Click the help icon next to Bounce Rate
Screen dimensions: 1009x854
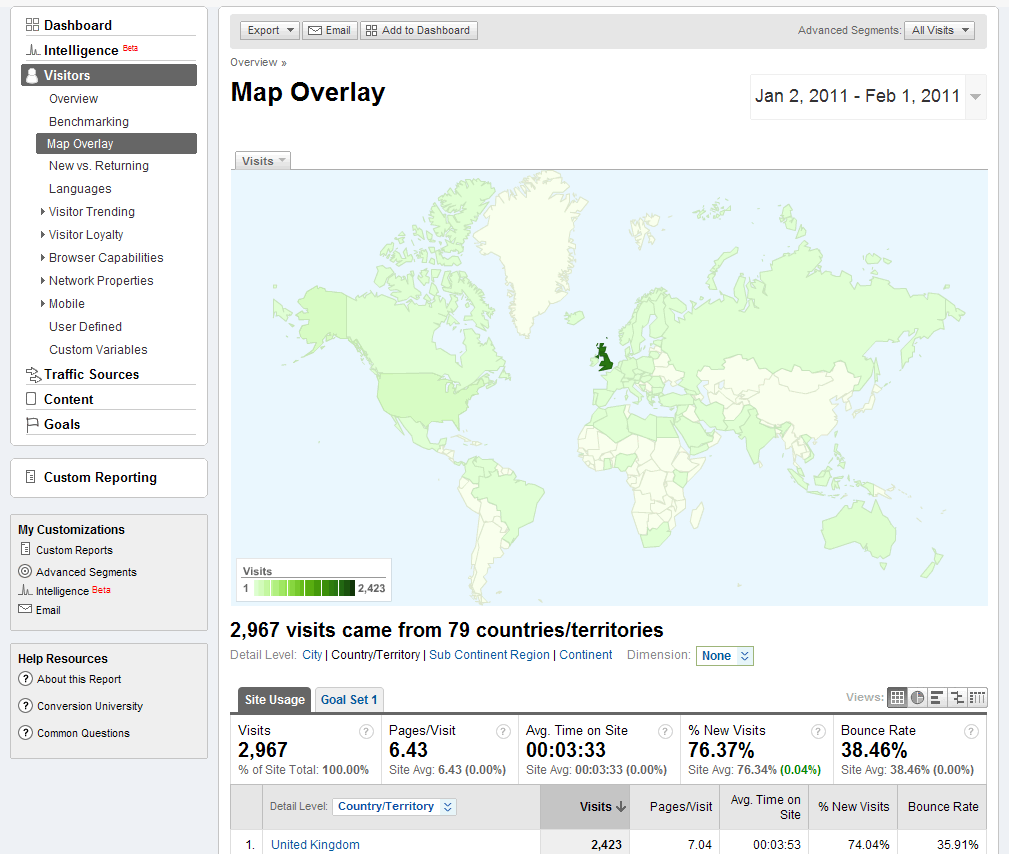(970, 731)
